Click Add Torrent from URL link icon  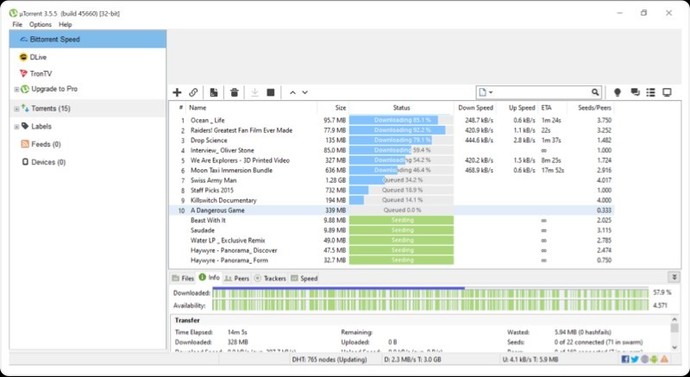click(193, 92)
